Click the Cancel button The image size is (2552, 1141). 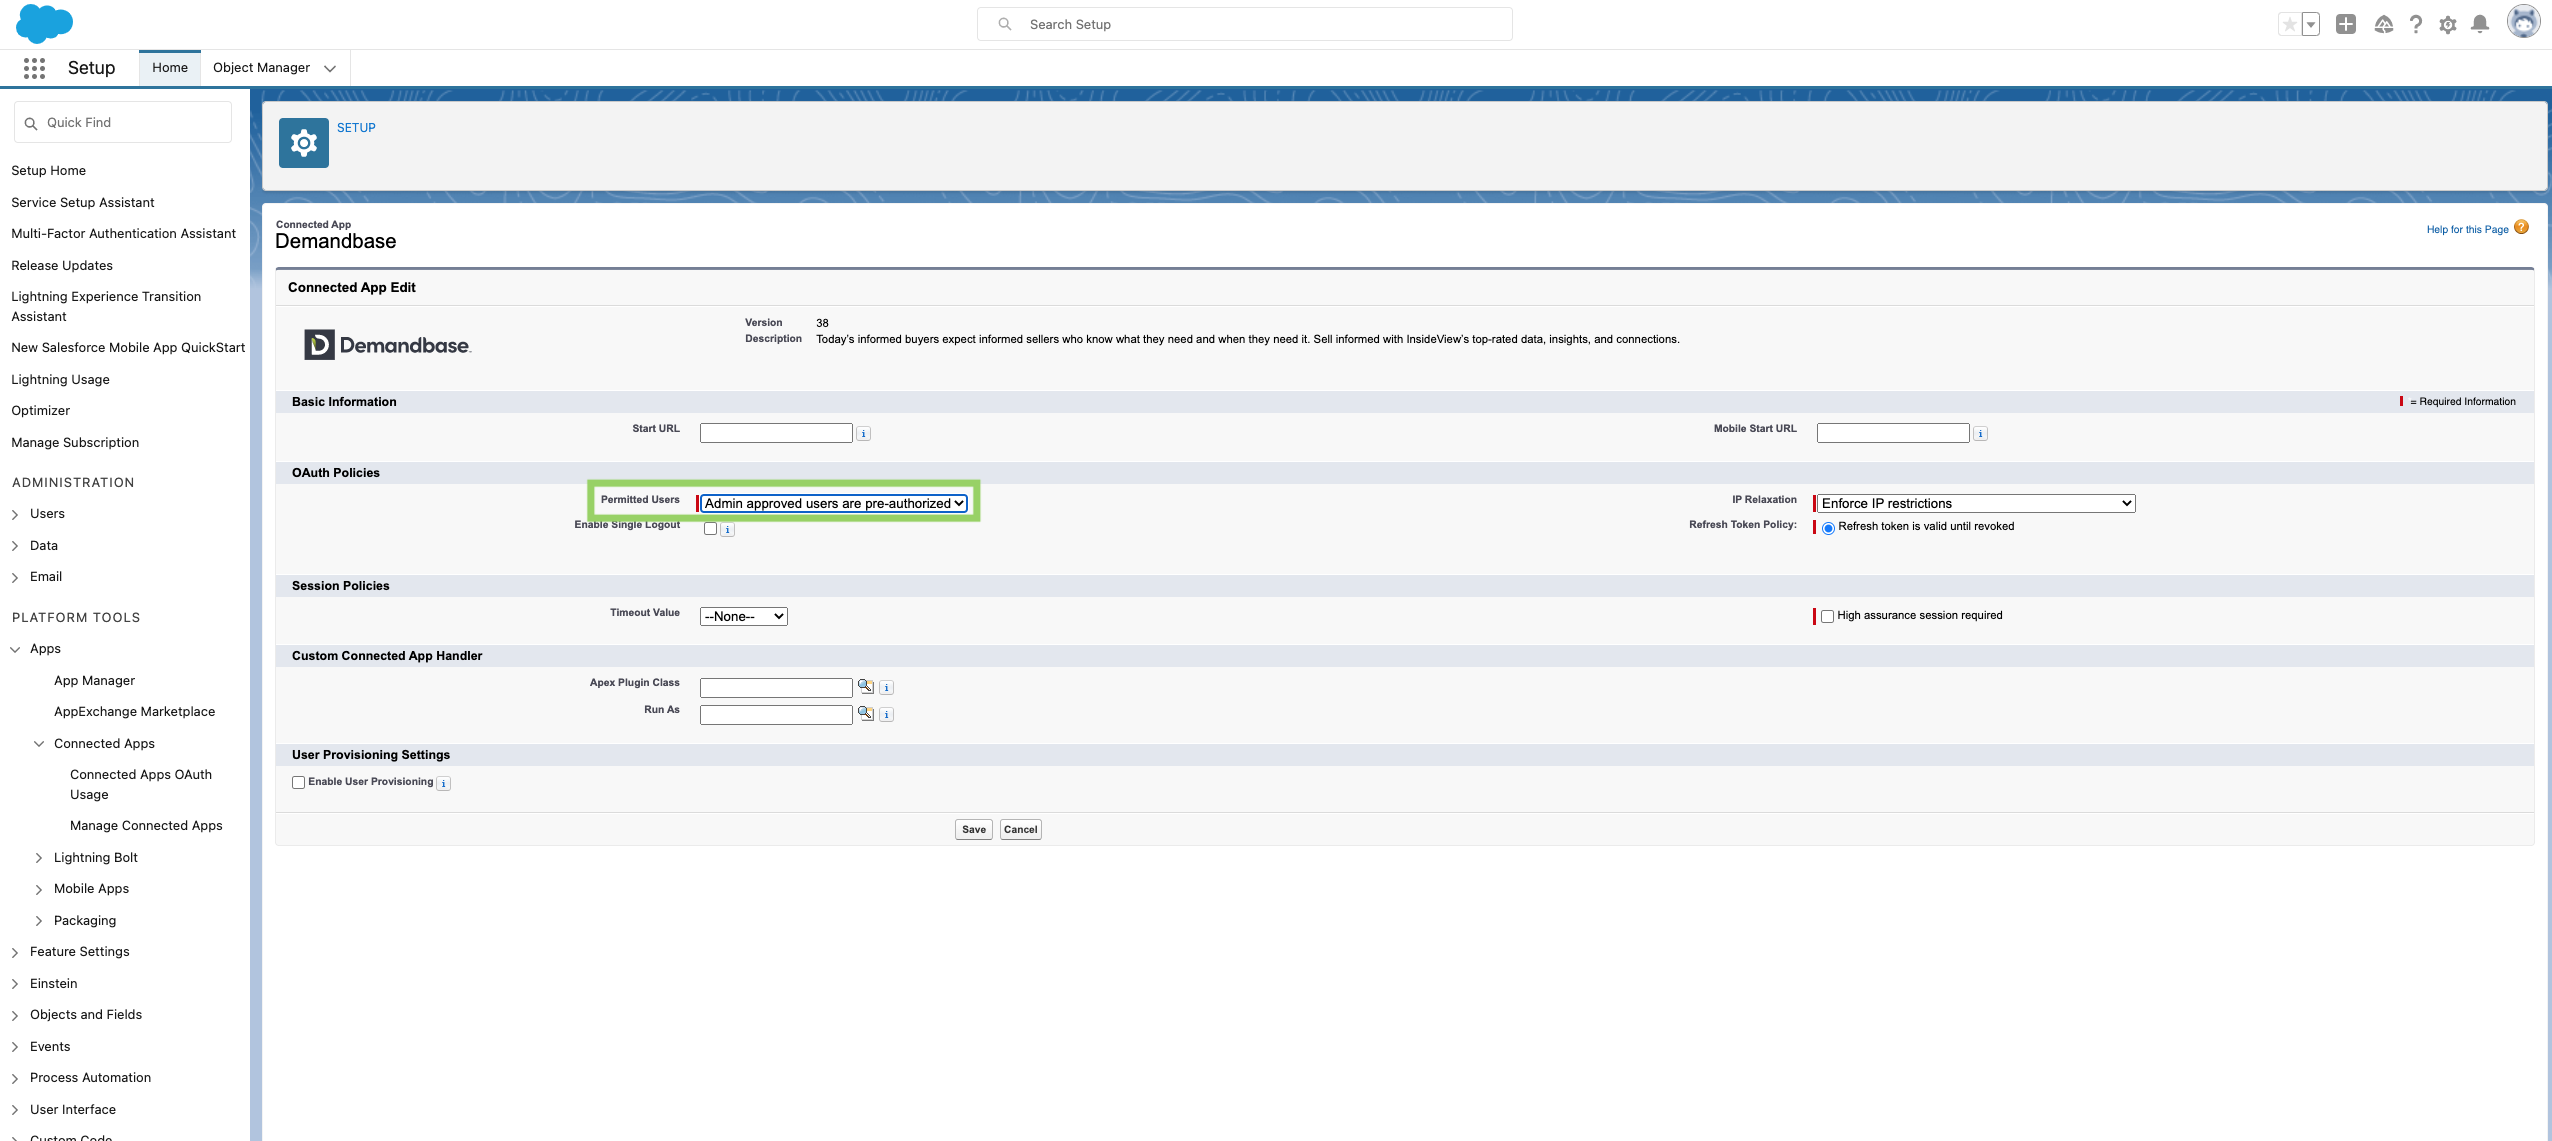tap(1020, 830)
